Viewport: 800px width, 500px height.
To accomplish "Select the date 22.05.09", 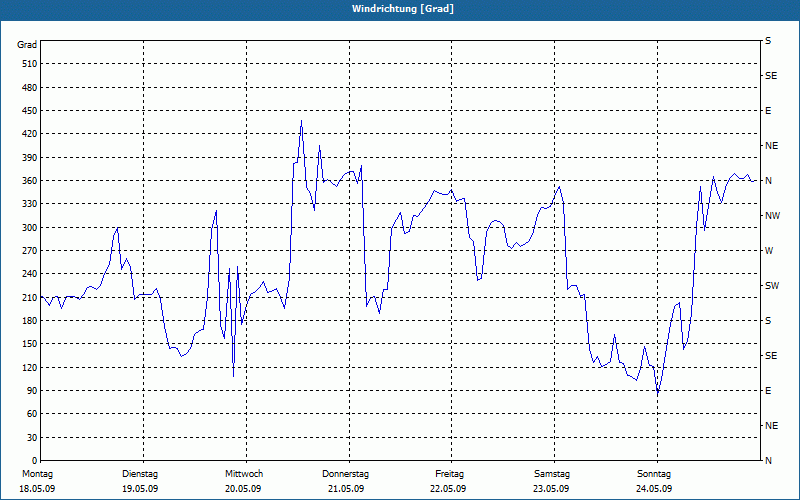I will [448, 489].
